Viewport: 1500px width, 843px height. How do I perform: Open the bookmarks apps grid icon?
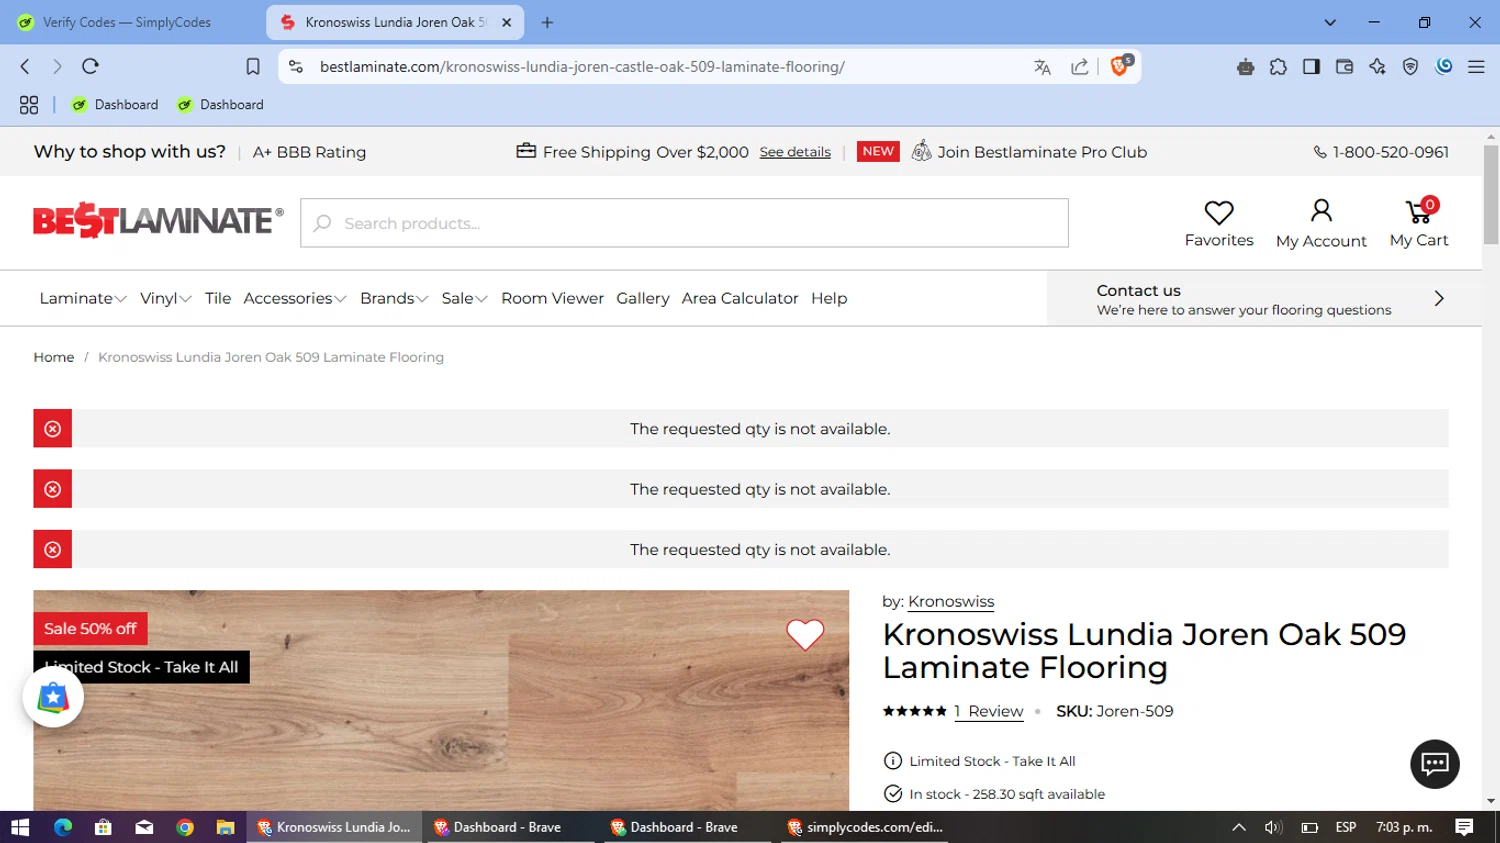point(29,105)
